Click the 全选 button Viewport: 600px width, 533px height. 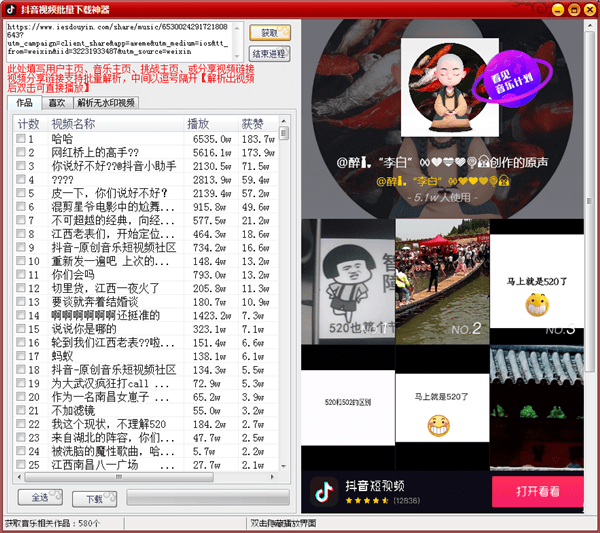point(40,497)
